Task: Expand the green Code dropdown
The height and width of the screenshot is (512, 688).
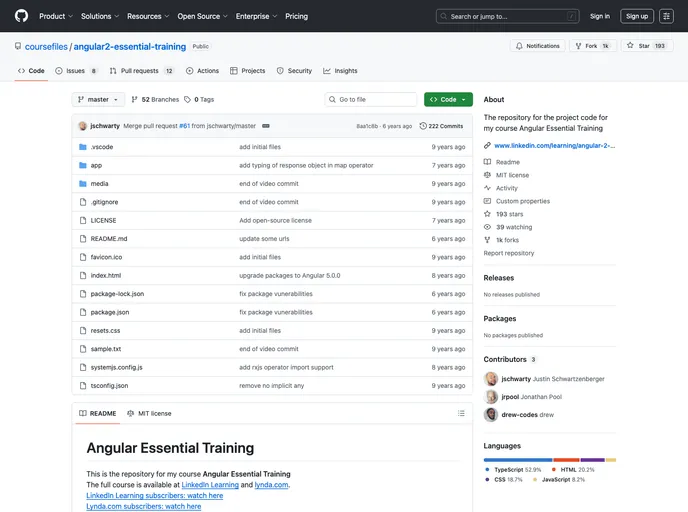Action: 448,100
